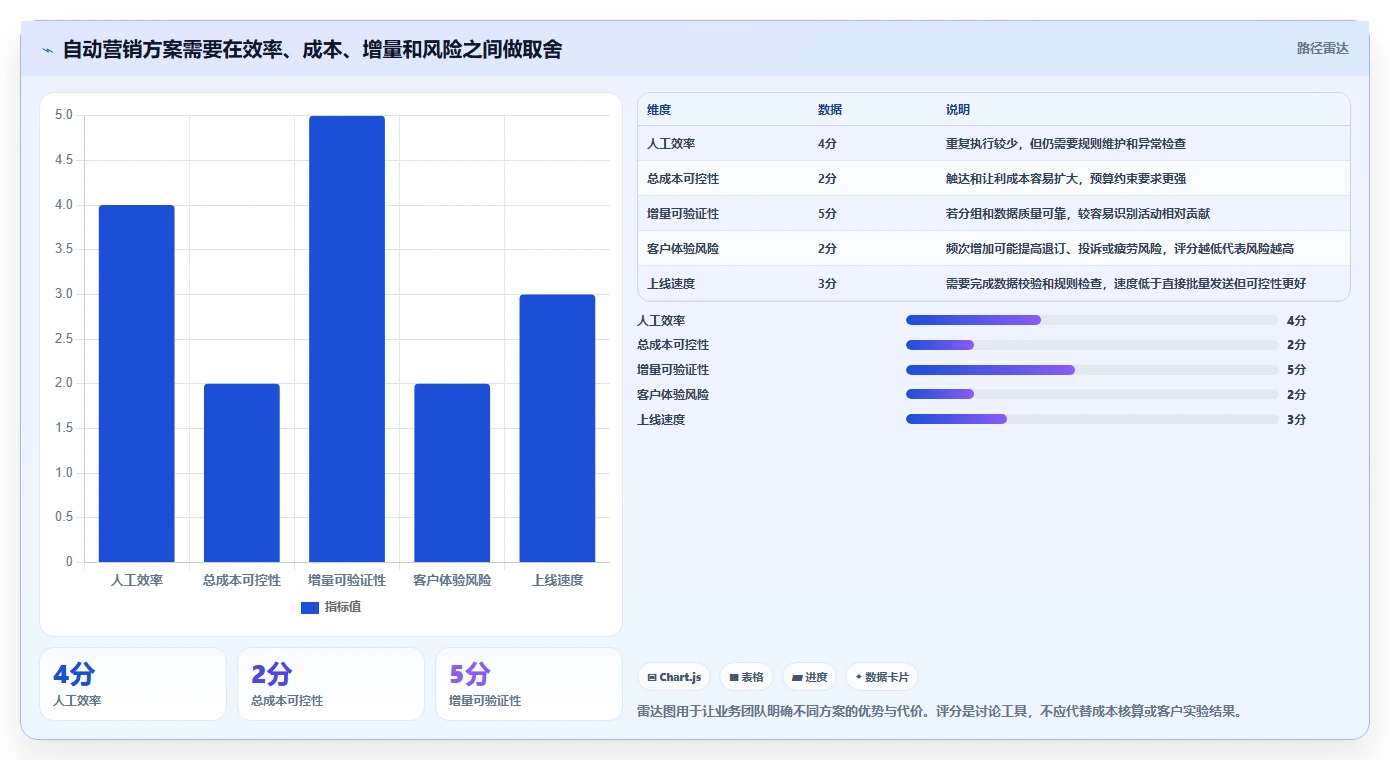
Task: Click the 客户体验风险 bar in the chart
Action: tap(452, 473)
